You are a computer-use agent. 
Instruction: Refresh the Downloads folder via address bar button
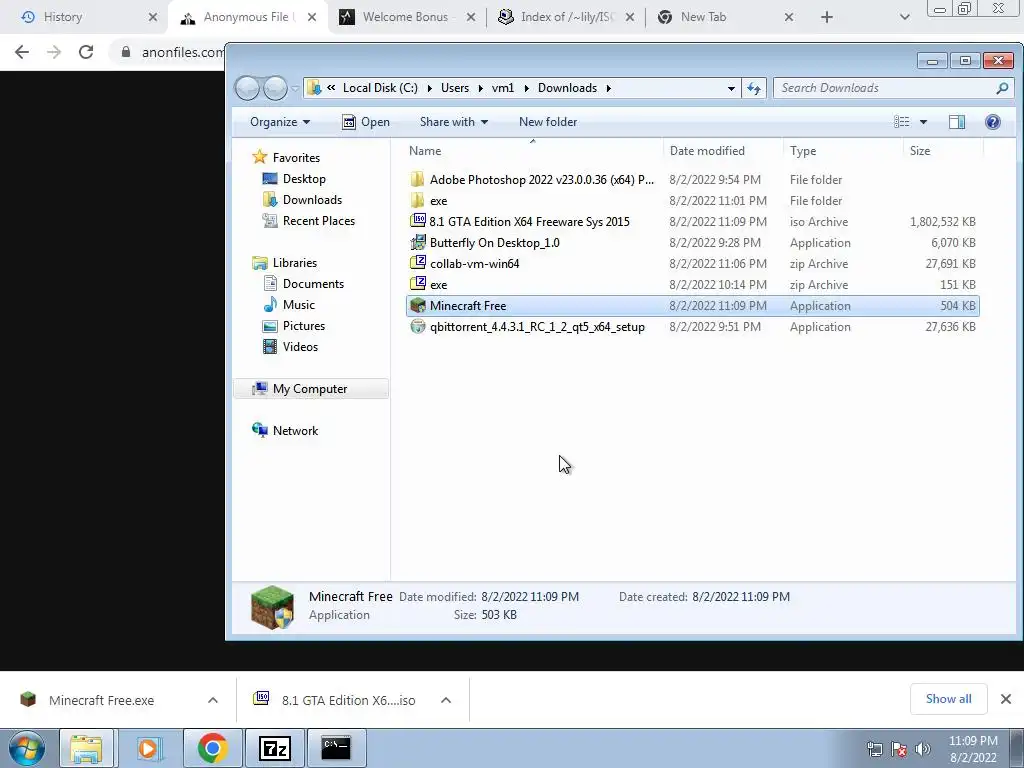(754, 88)
